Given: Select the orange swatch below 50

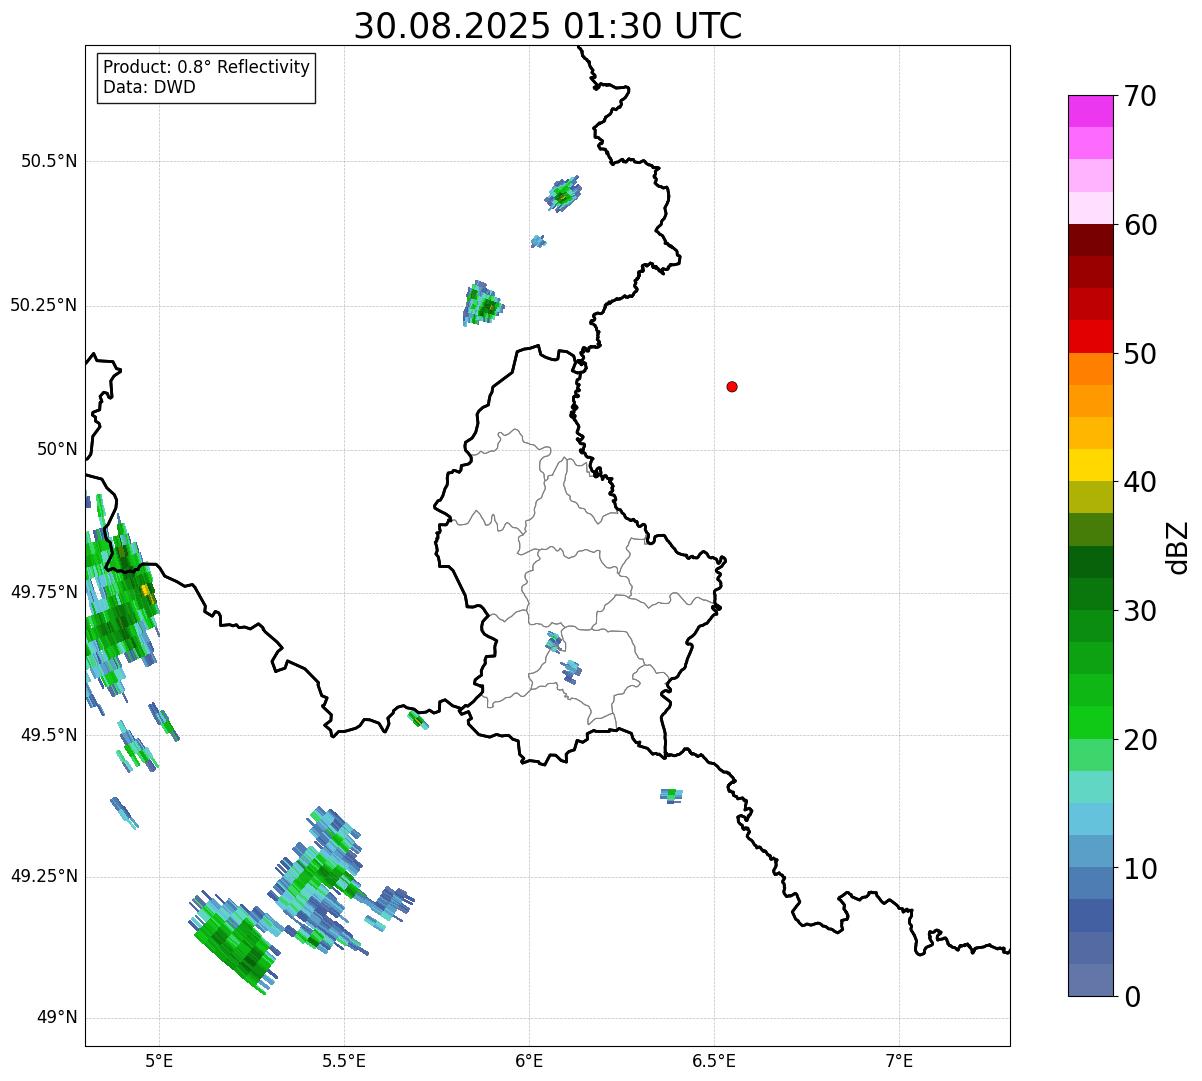Looking at the screenshot, I should [x=1090, y=369].
